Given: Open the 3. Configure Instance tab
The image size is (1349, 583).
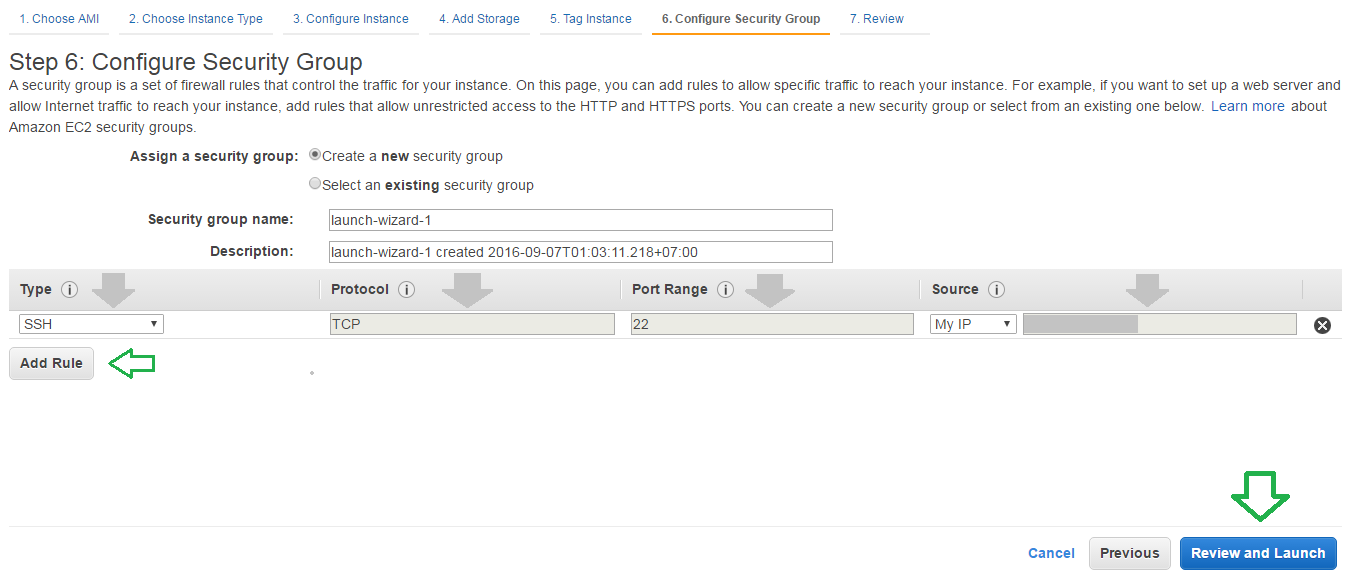Looking at the screenshot, I should click(x=351, y=19).
